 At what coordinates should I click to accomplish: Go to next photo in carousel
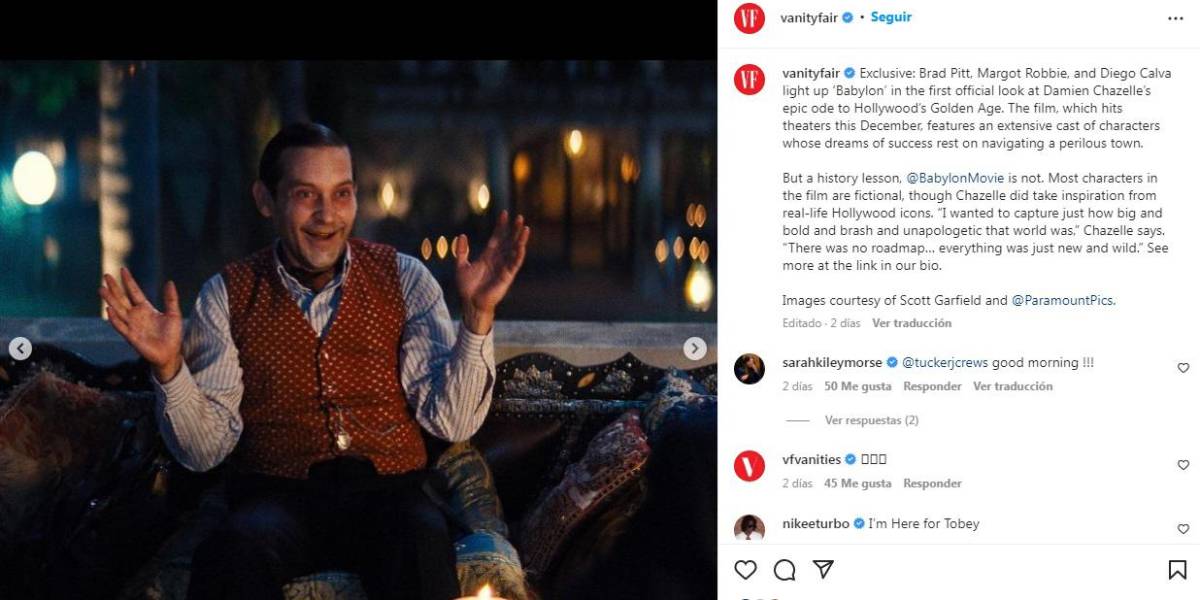point(695,348)
